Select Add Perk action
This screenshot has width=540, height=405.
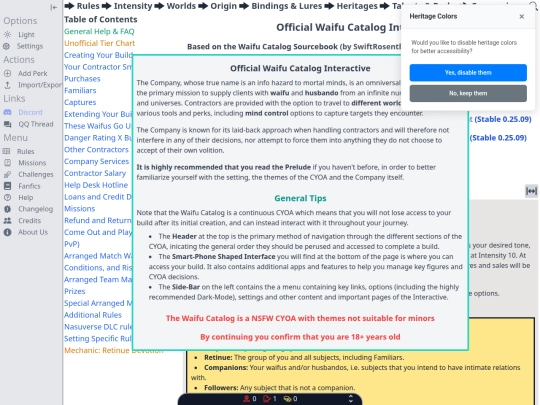(x=33, y=73)
